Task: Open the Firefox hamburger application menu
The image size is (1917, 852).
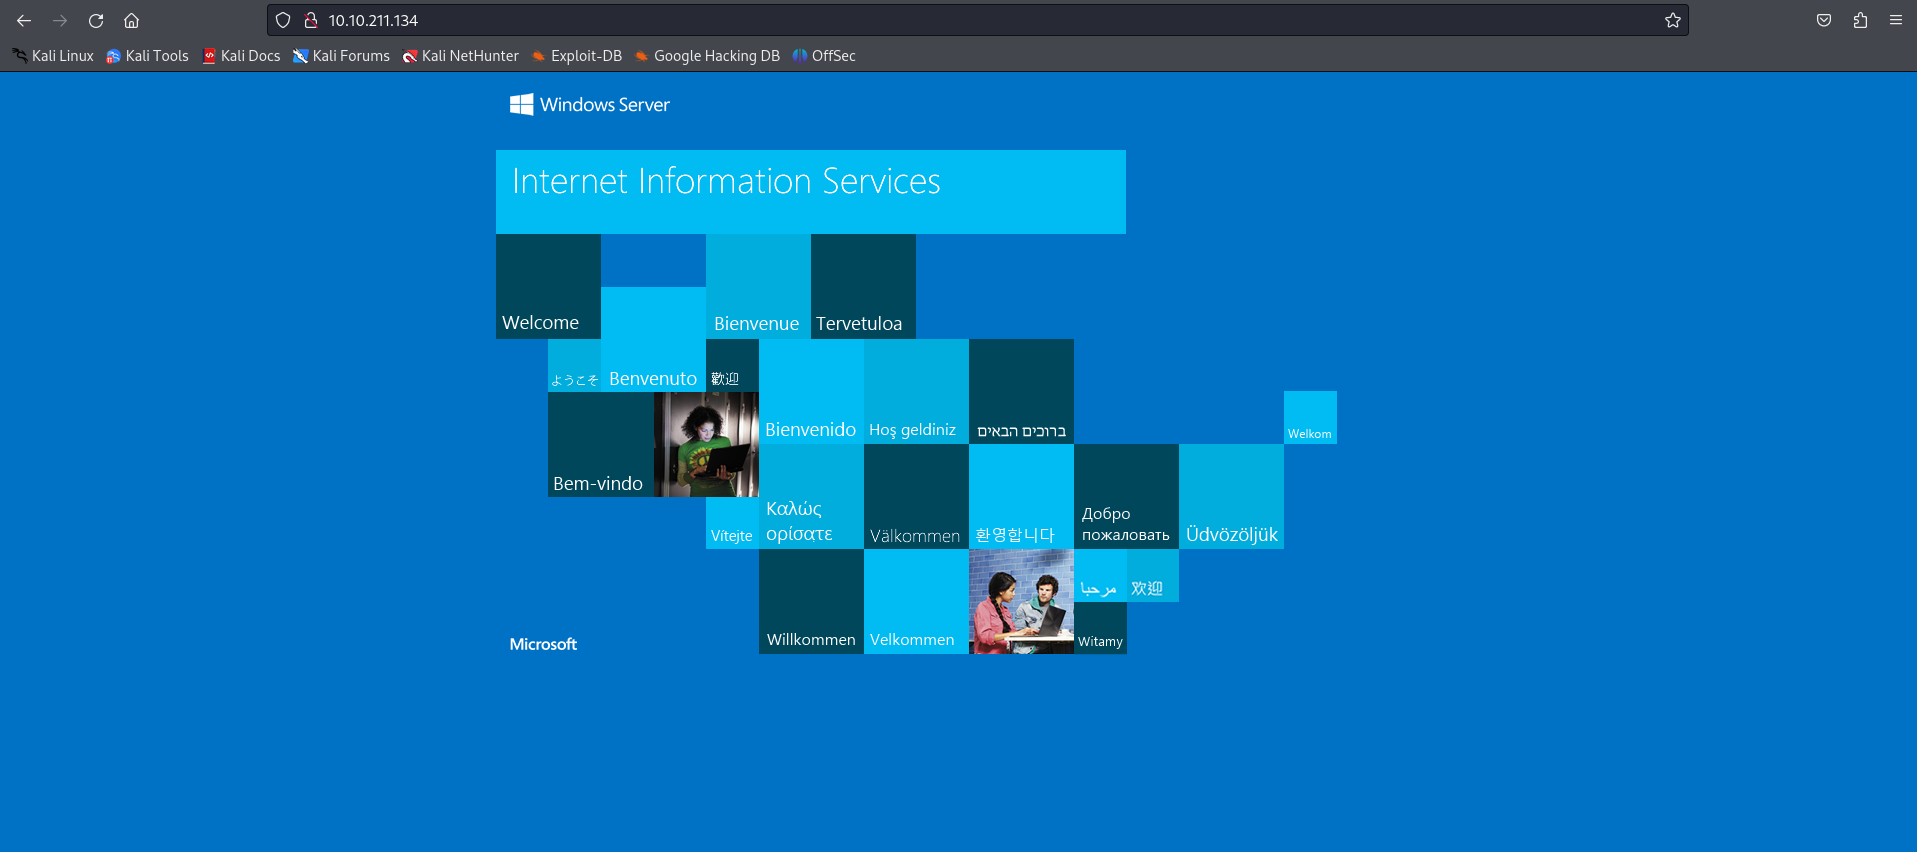Action: [1896, 20]
